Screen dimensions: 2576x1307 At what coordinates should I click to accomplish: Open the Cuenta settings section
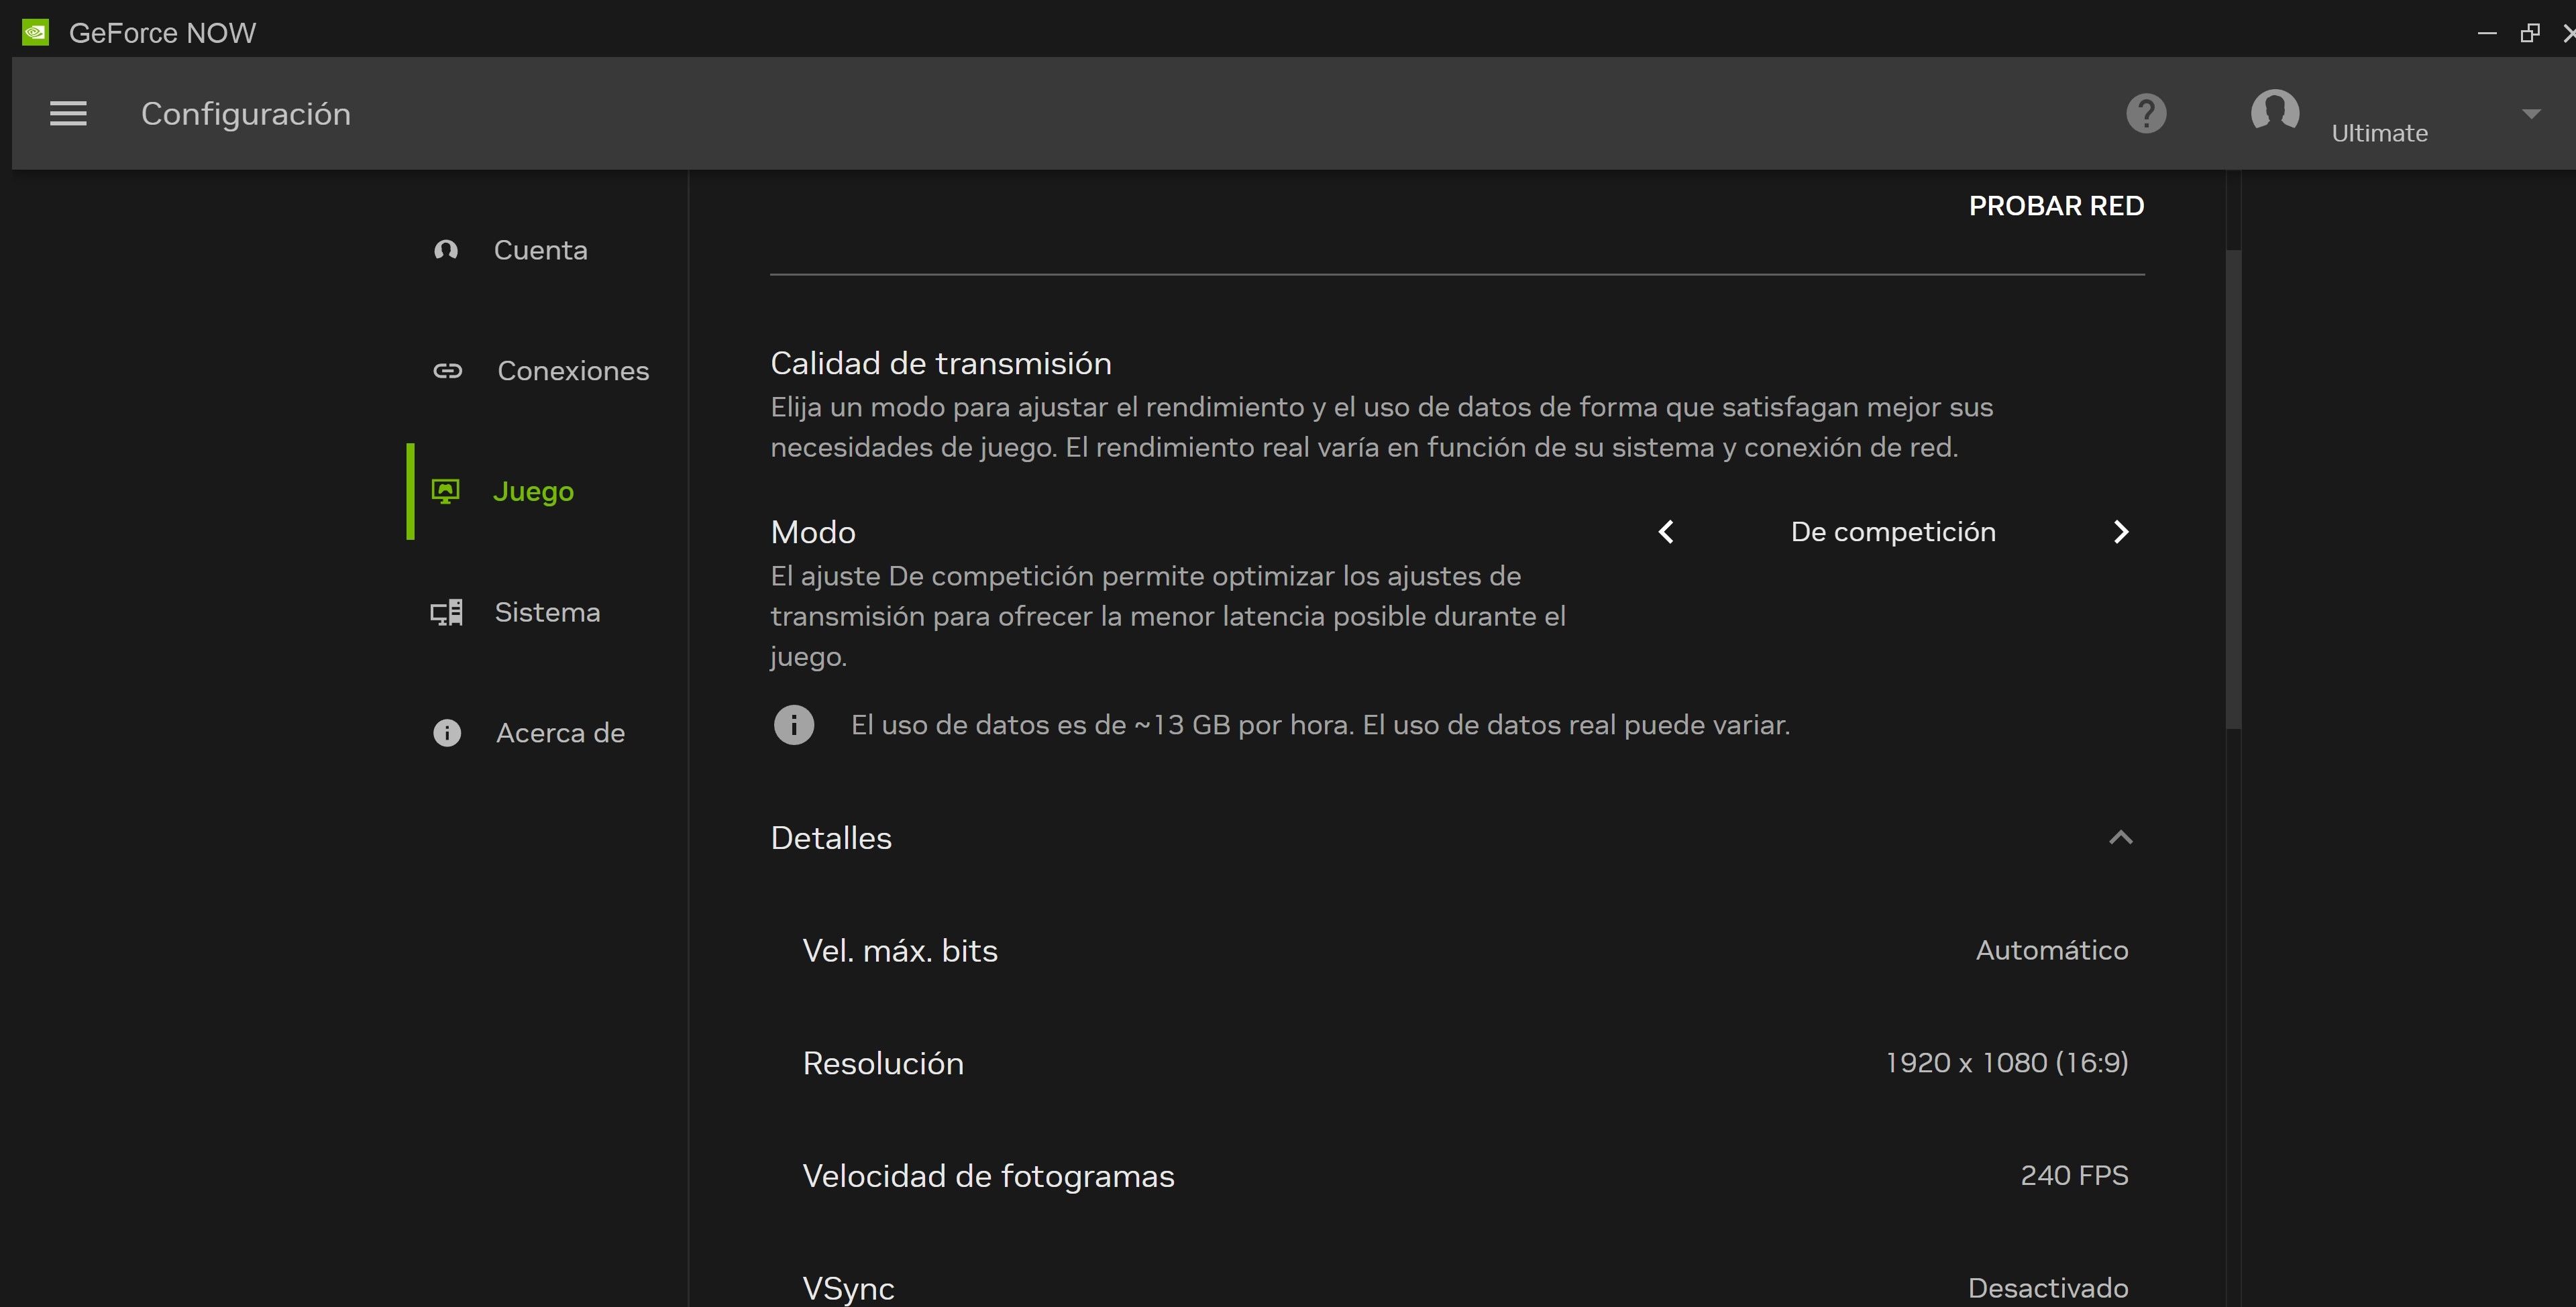point(446,250)
